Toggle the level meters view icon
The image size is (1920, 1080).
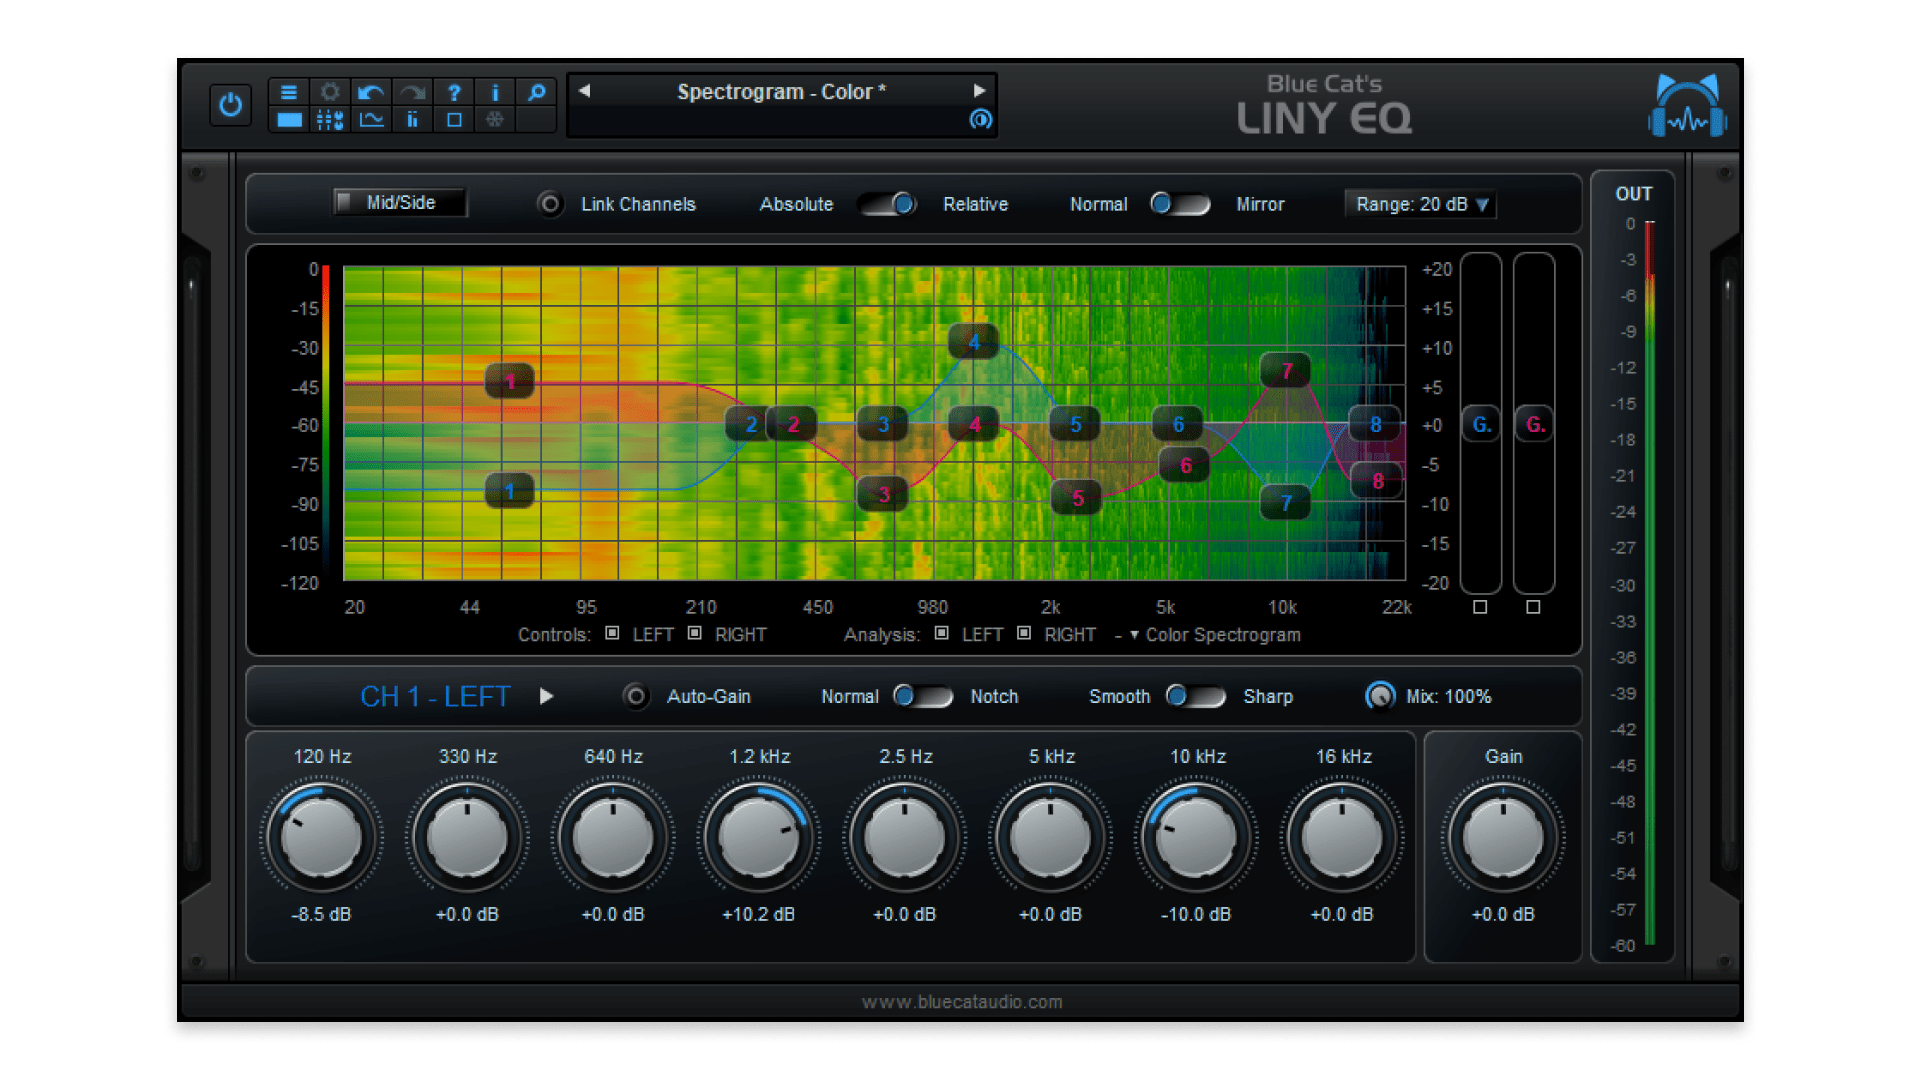pos(412,120)
